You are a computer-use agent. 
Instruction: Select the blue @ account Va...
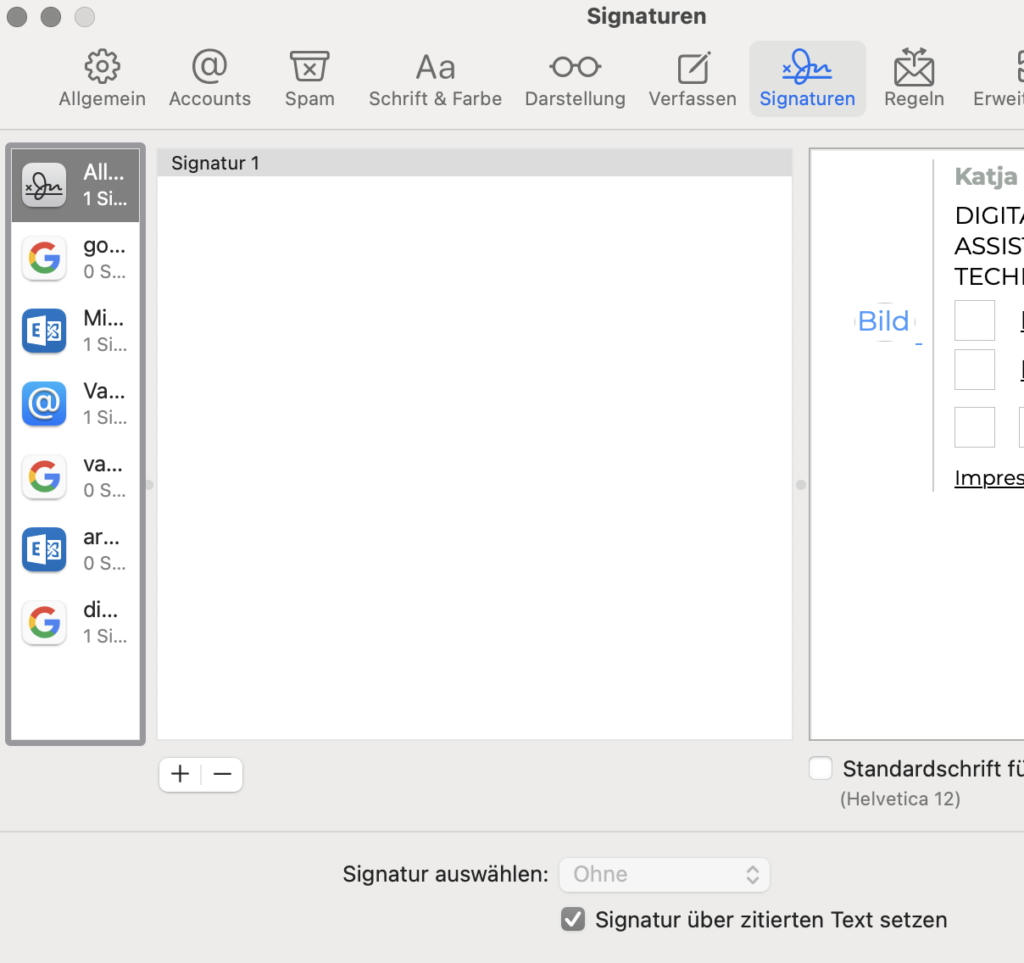tap(75, 404)
